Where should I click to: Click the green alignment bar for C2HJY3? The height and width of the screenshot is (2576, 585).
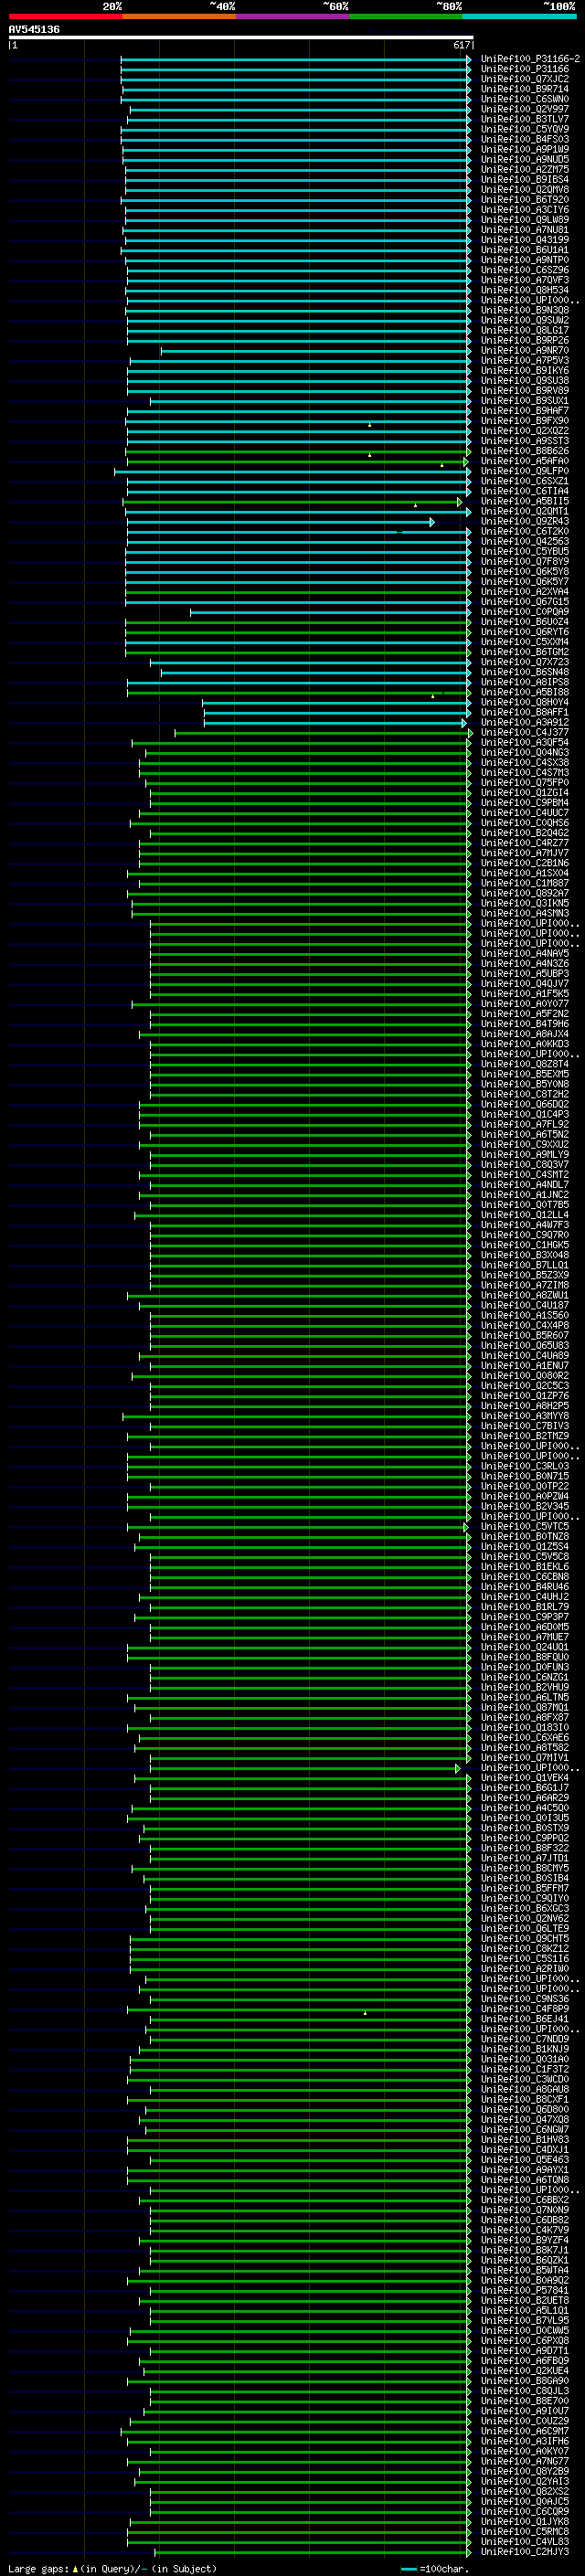312,2552
